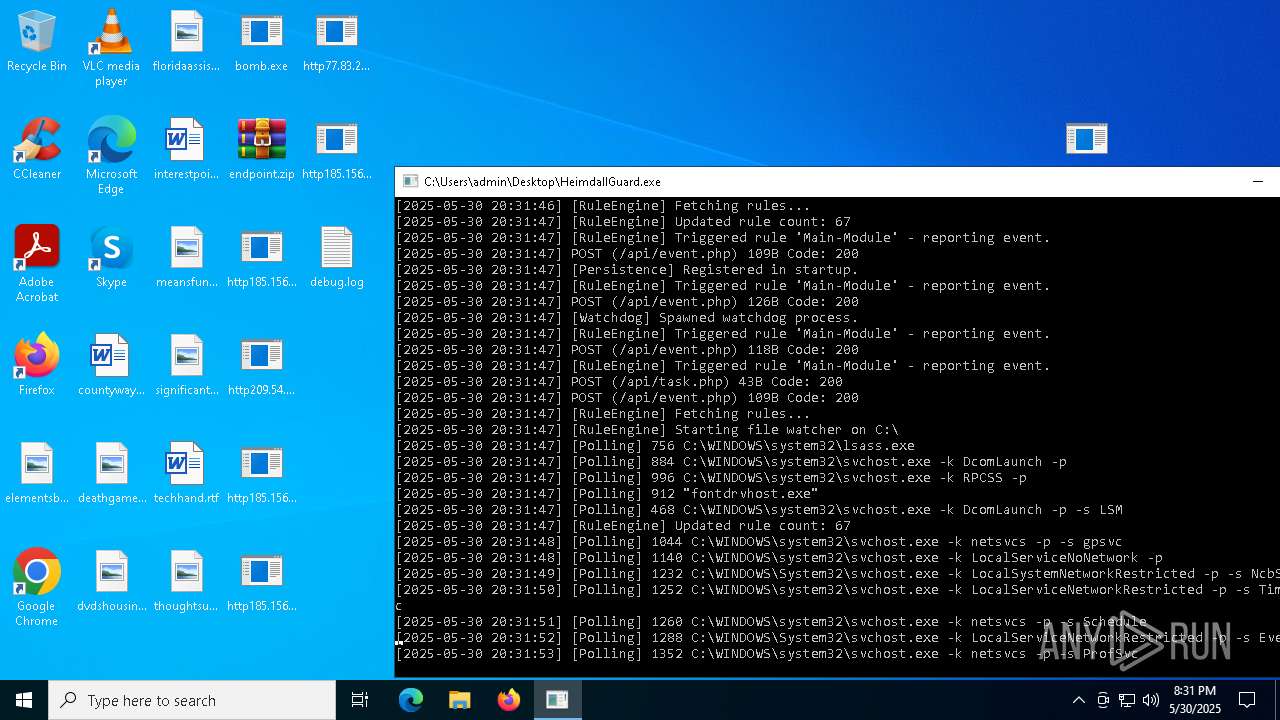Viewport: 1280px width, 720px height.
Task: Select http185.156... file beside thoughtsu...
Action: (261, 582)
